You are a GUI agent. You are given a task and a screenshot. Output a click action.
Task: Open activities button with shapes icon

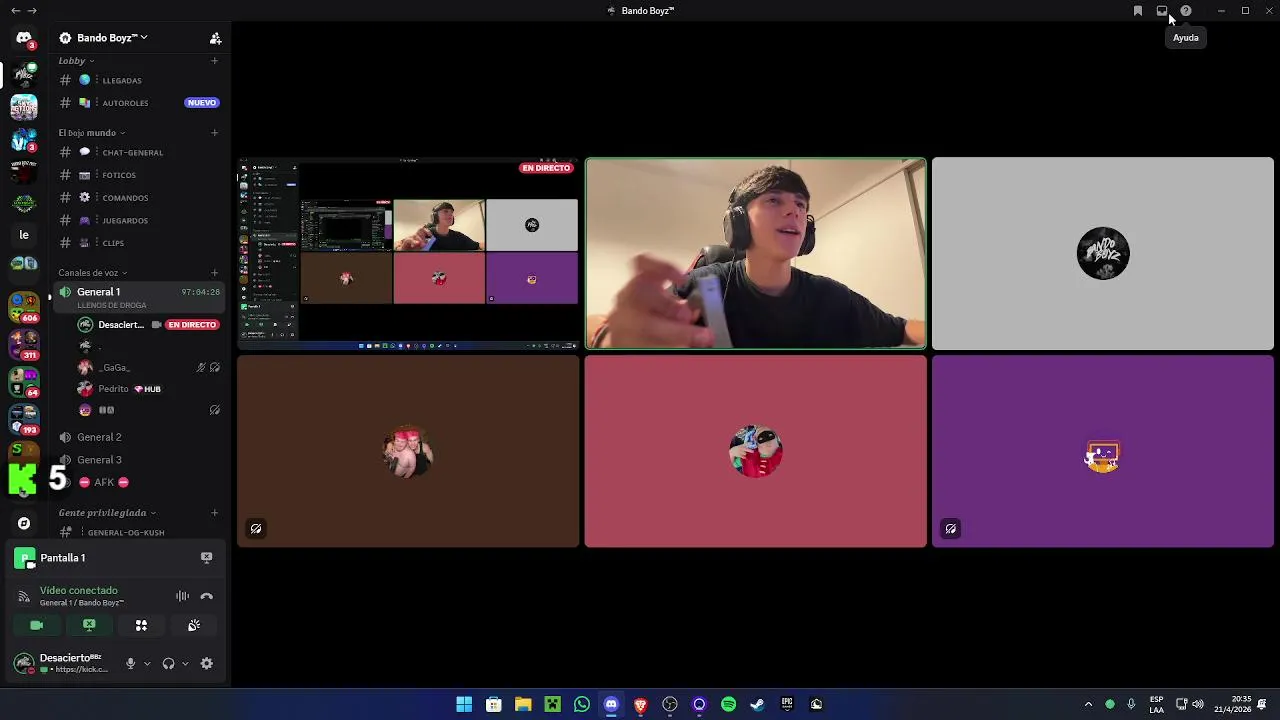141,625
